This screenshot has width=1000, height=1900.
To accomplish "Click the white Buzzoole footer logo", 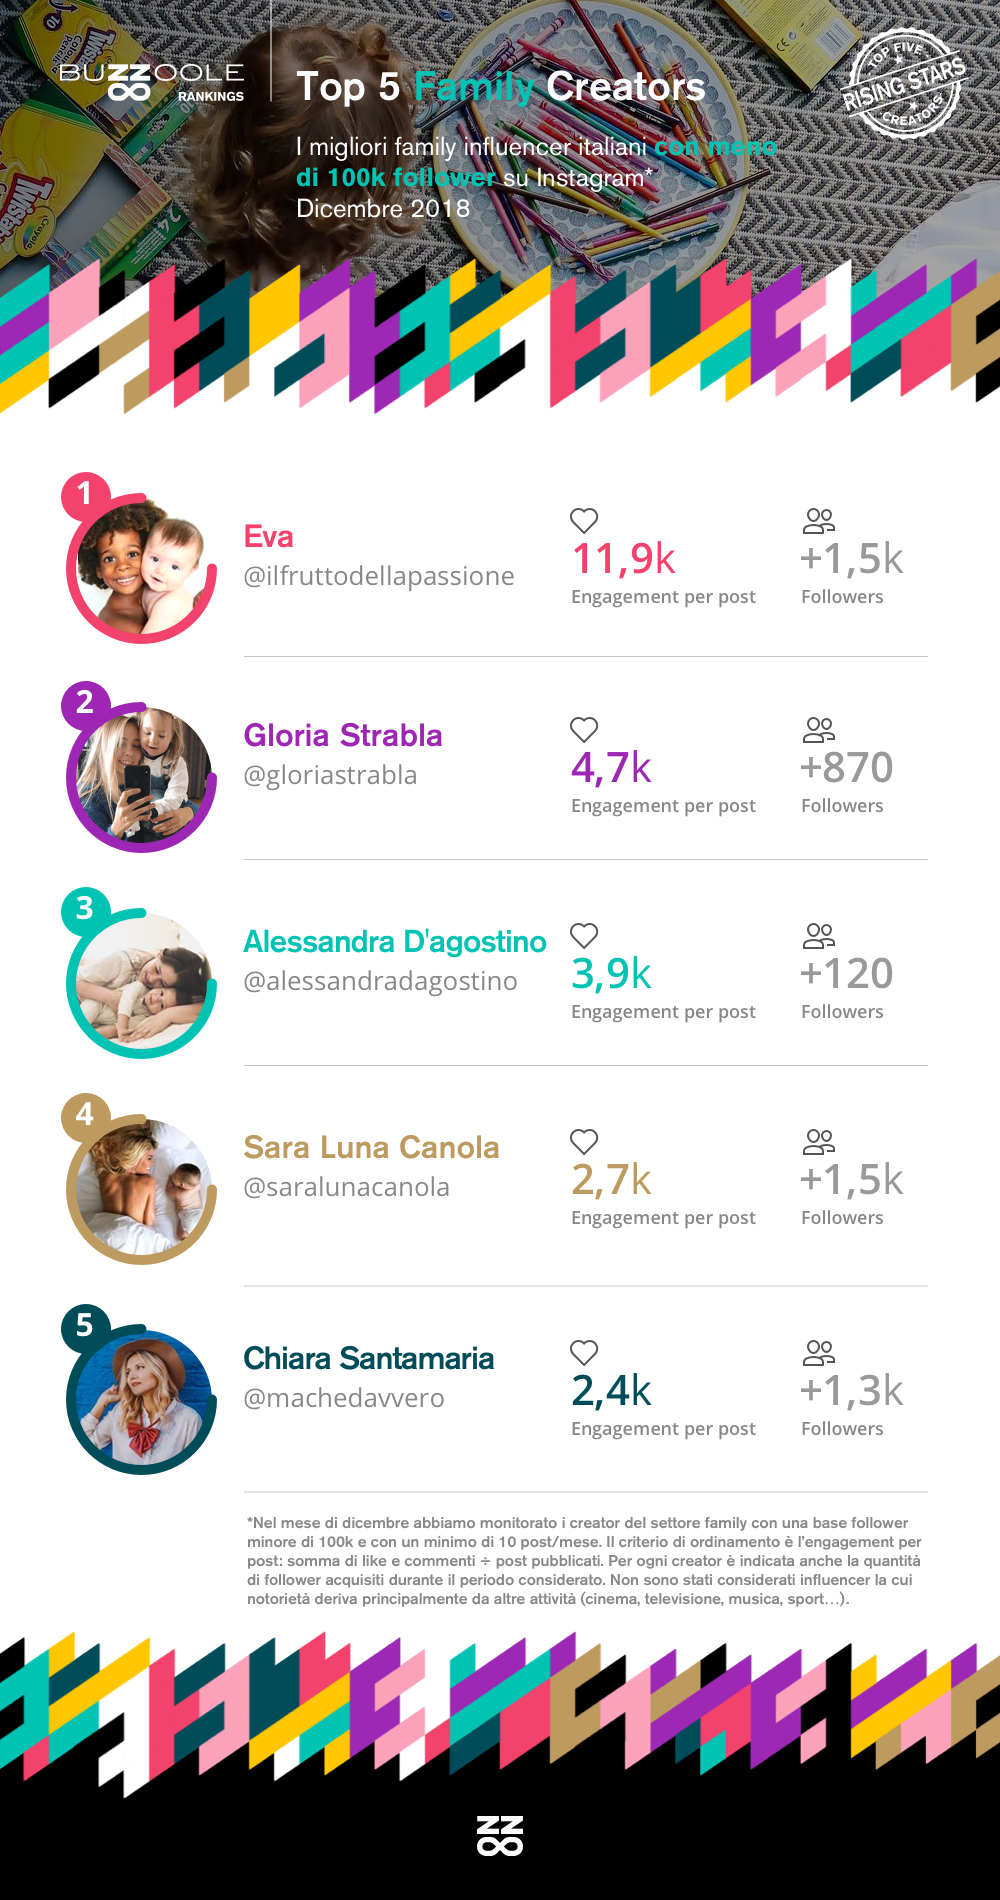I will 500,1835.
